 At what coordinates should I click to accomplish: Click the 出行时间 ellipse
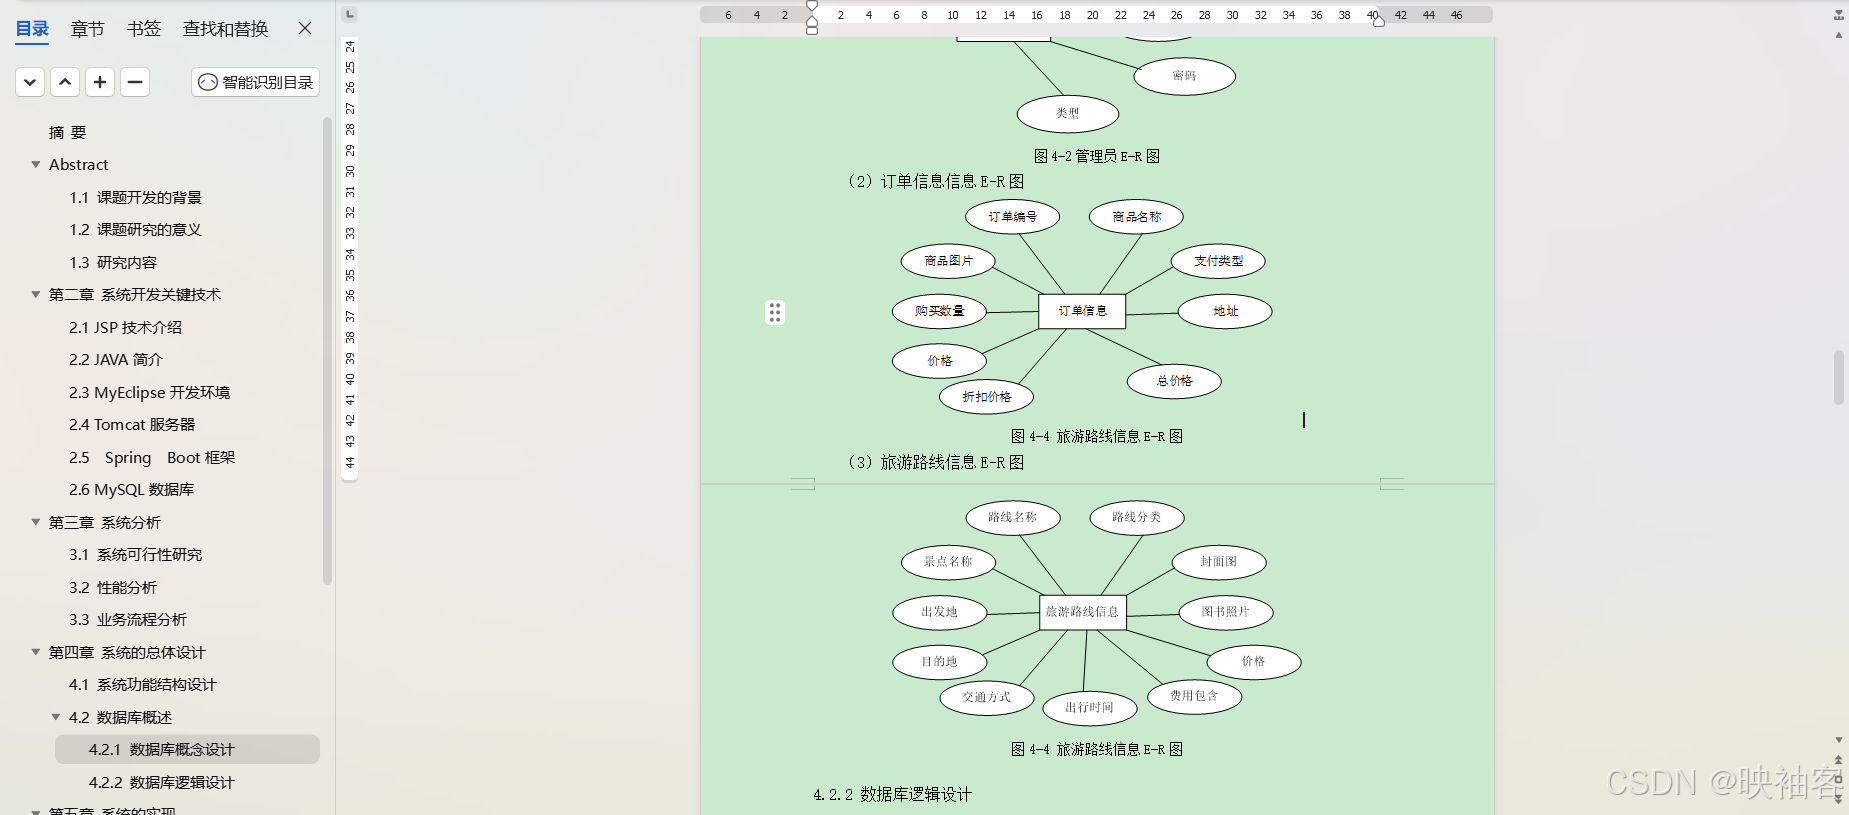(x=1089, y=707)
